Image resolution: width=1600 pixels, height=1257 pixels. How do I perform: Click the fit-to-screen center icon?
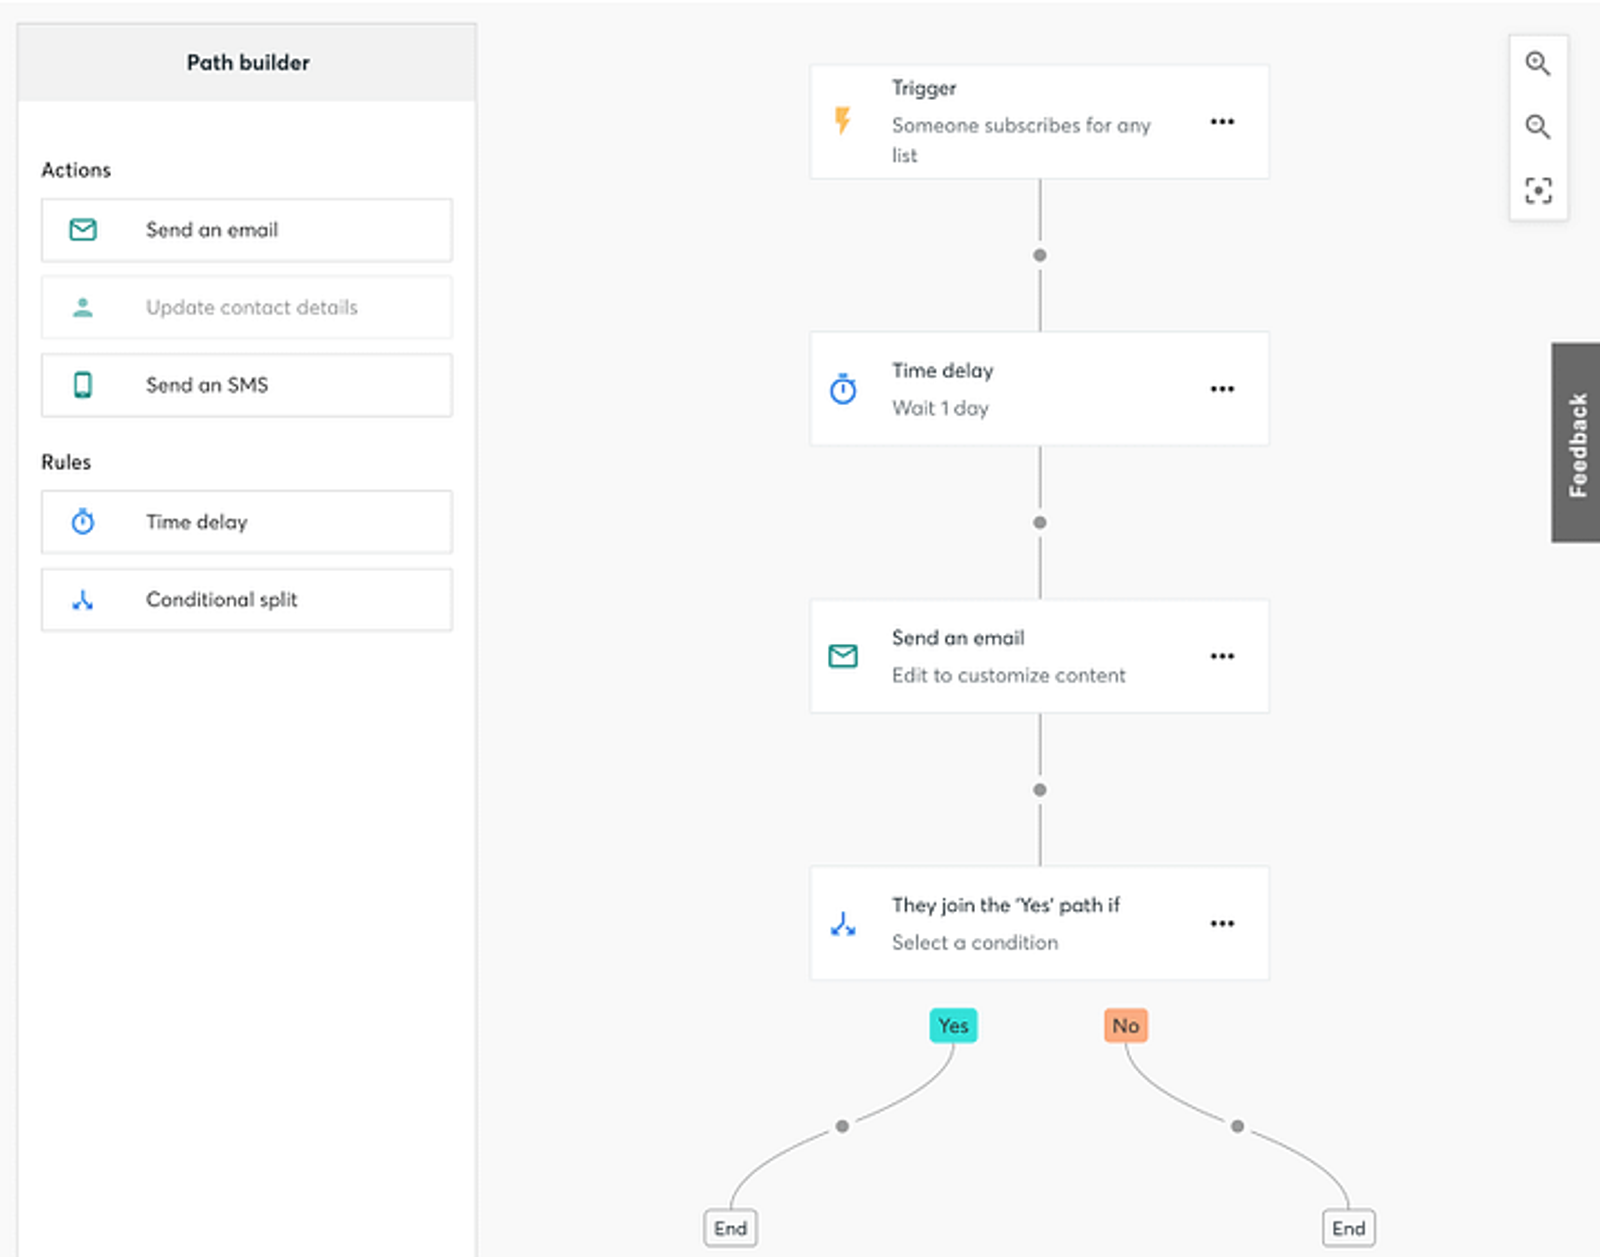[x=1537, y=190]
